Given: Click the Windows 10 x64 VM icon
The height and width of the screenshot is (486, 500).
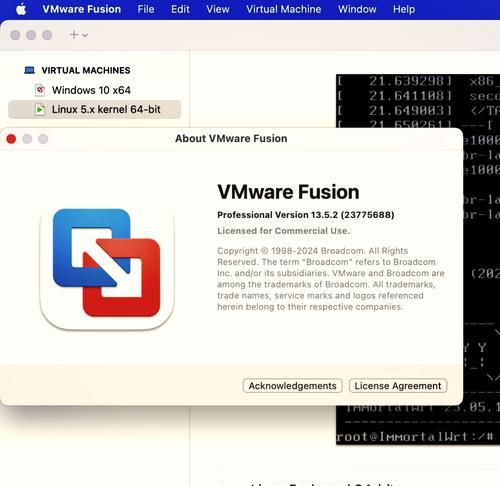Looking at the screenshot, I should 40,90.
